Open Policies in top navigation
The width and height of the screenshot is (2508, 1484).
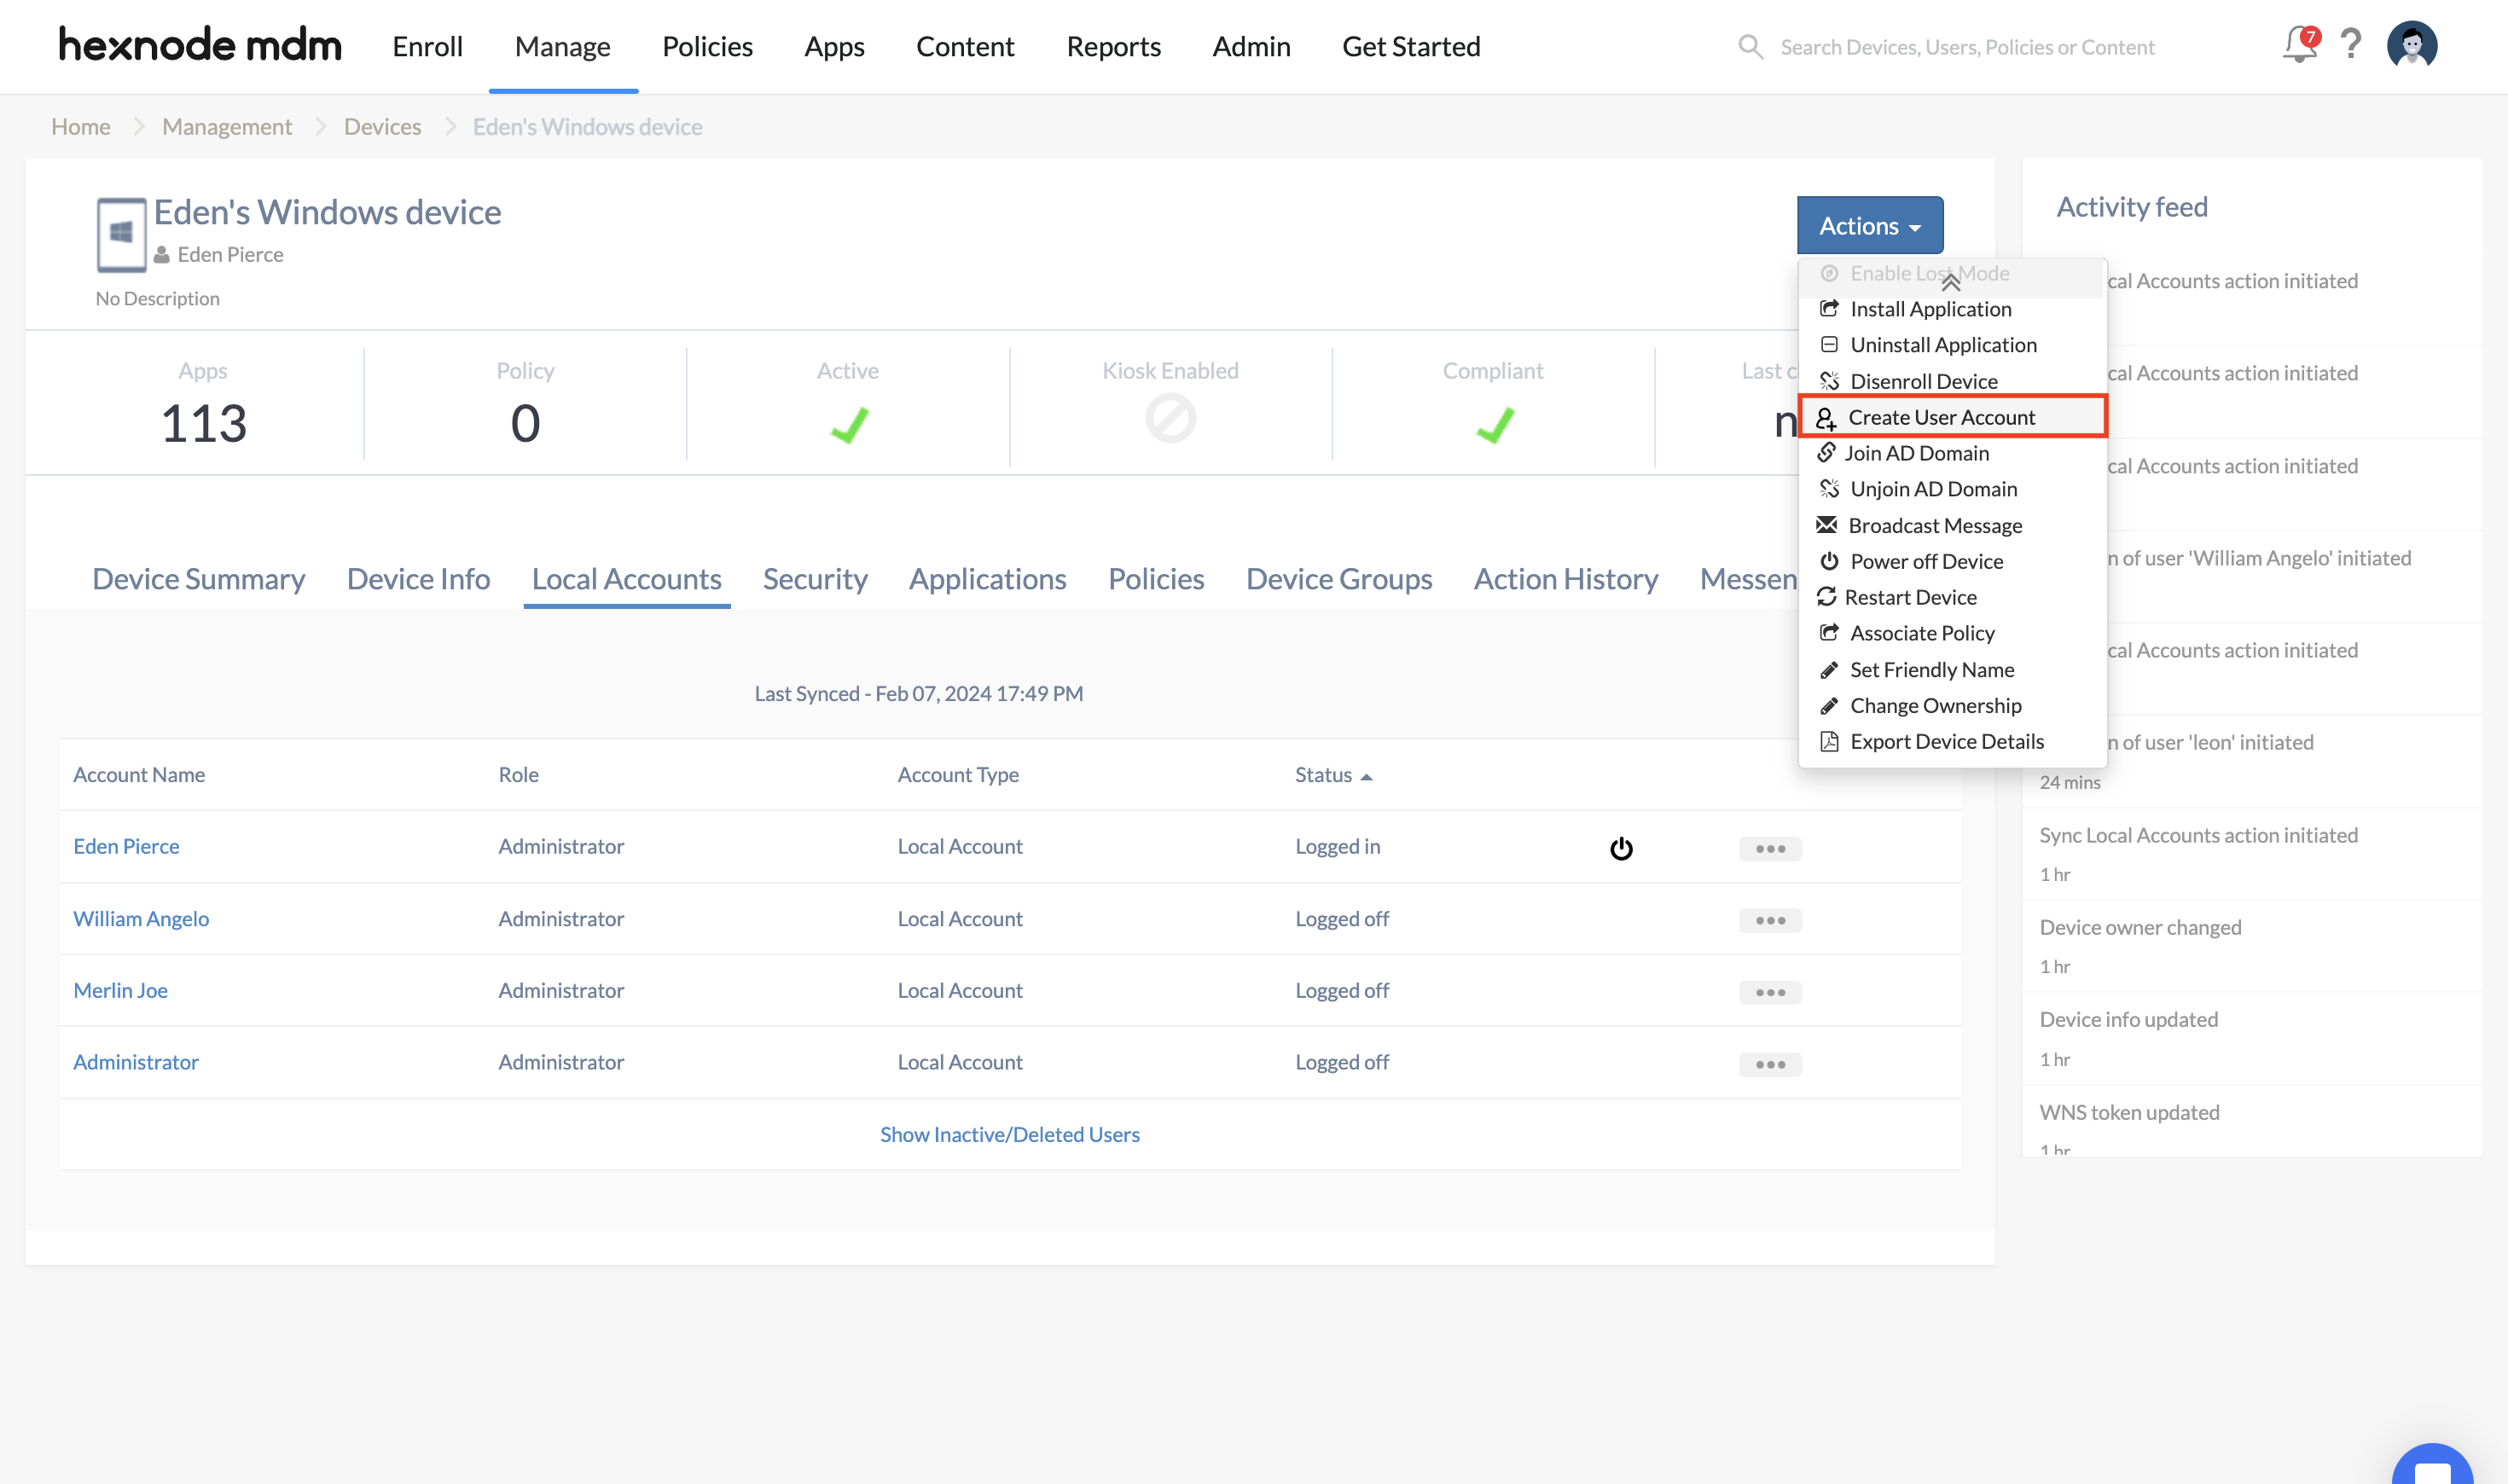tap(707, 46)
